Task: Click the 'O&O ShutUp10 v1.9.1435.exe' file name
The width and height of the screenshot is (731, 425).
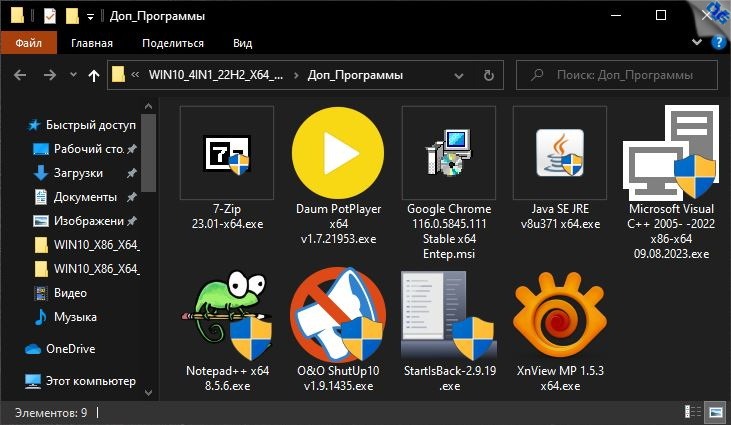Action: 338,378
